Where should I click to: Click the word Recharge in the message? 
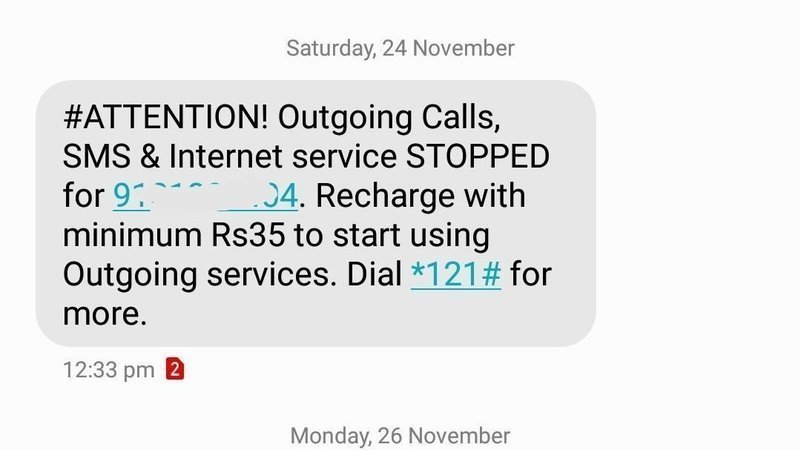click(385, 197)
